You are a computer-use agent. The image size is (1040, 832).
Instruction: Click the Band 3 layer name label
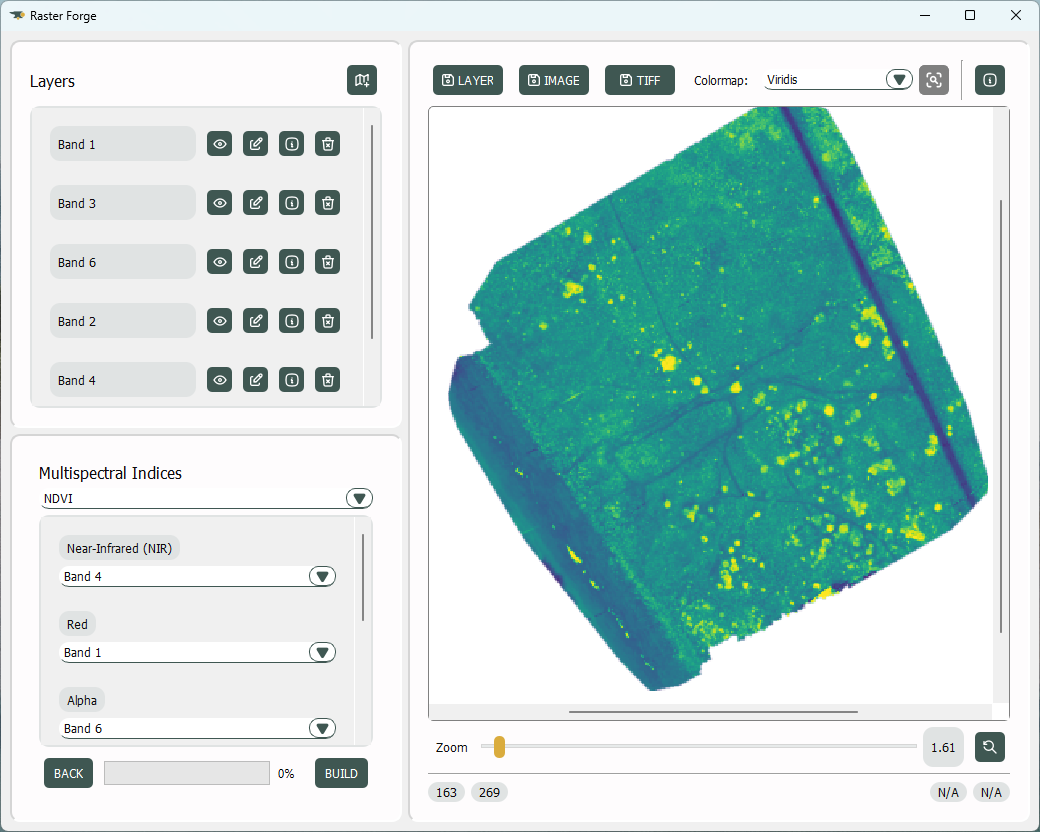[123, 203]
